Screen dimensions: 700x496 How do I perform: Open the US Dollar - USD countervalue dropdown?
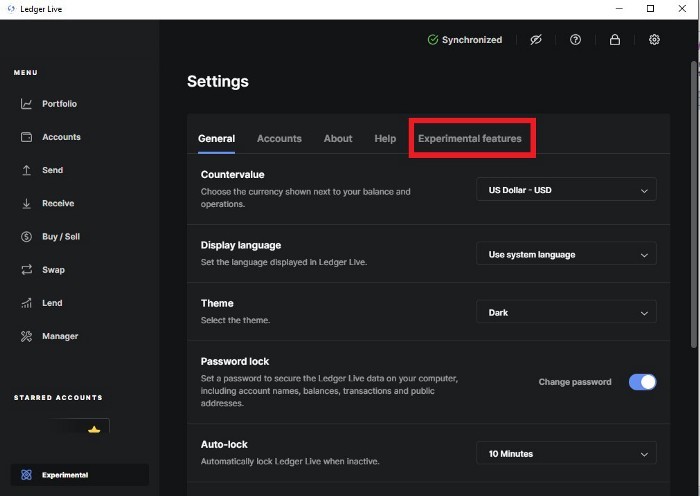[566, 190]
